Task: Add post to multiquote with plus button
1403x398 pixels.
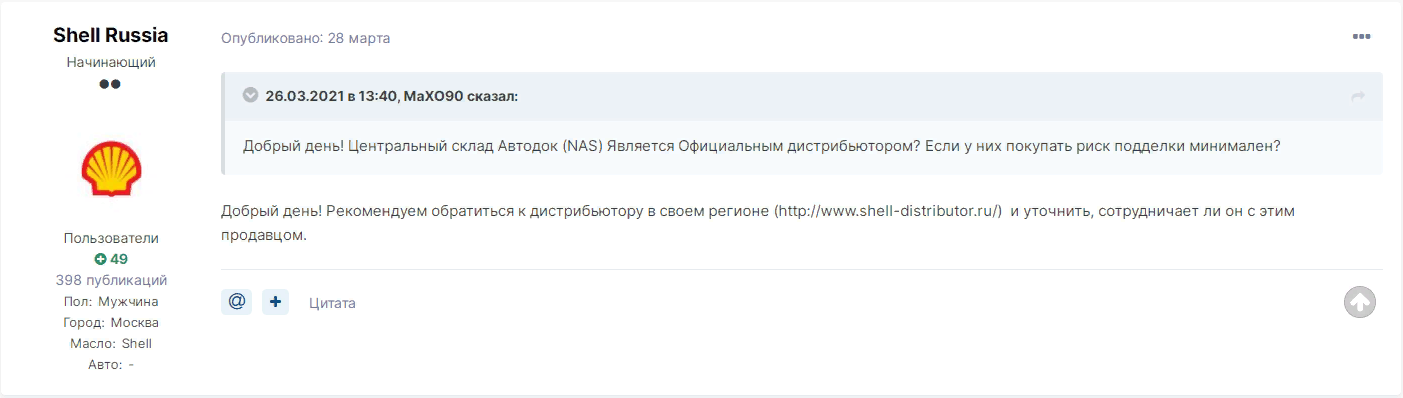Action: click(x=275, y=302)
